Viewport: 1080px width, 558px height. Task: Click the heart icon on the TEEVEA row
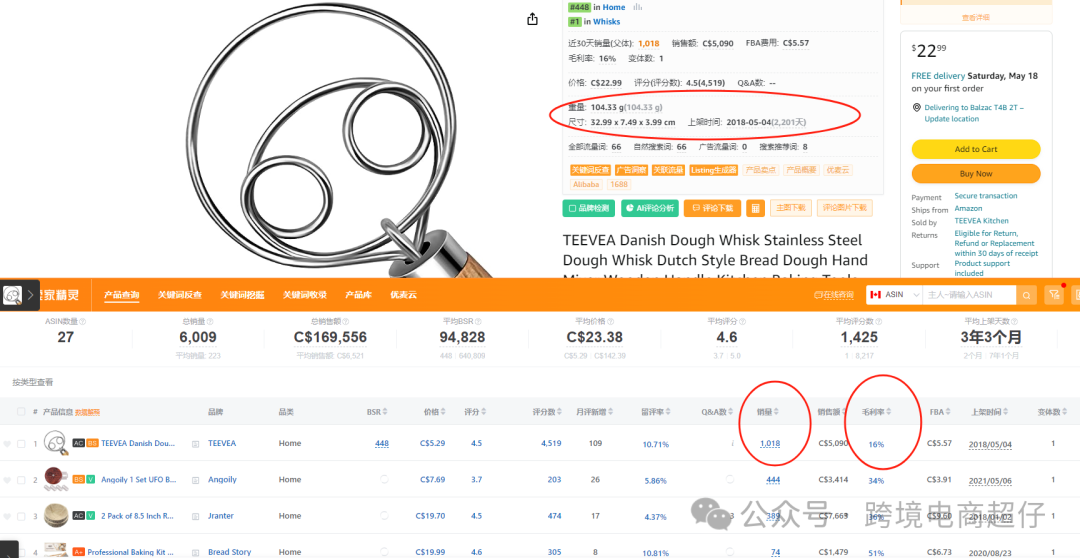pos(7,444)
